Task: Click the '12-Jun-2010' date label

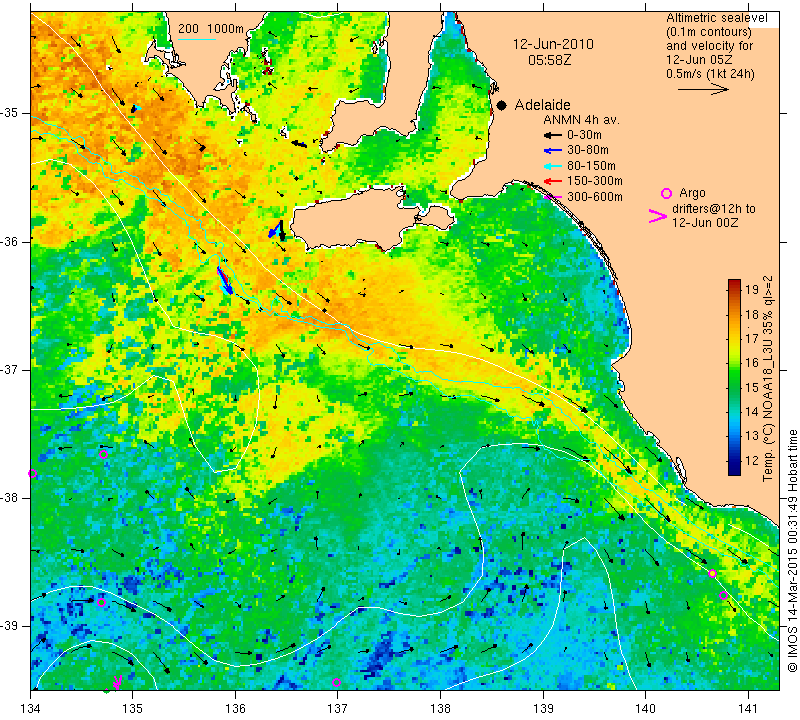Action: pyautogui.click(x=553, y=44)
